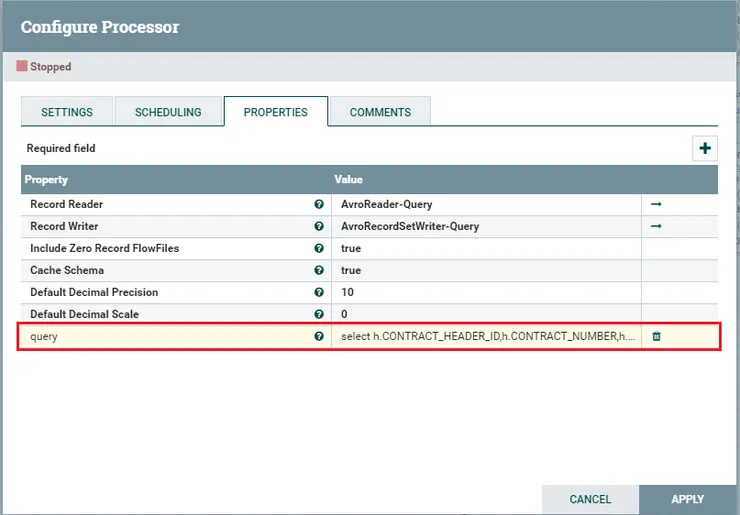Open help icon for Cache Schema
The width and height of the screenshot is (740, 515).
click(319, 270)
